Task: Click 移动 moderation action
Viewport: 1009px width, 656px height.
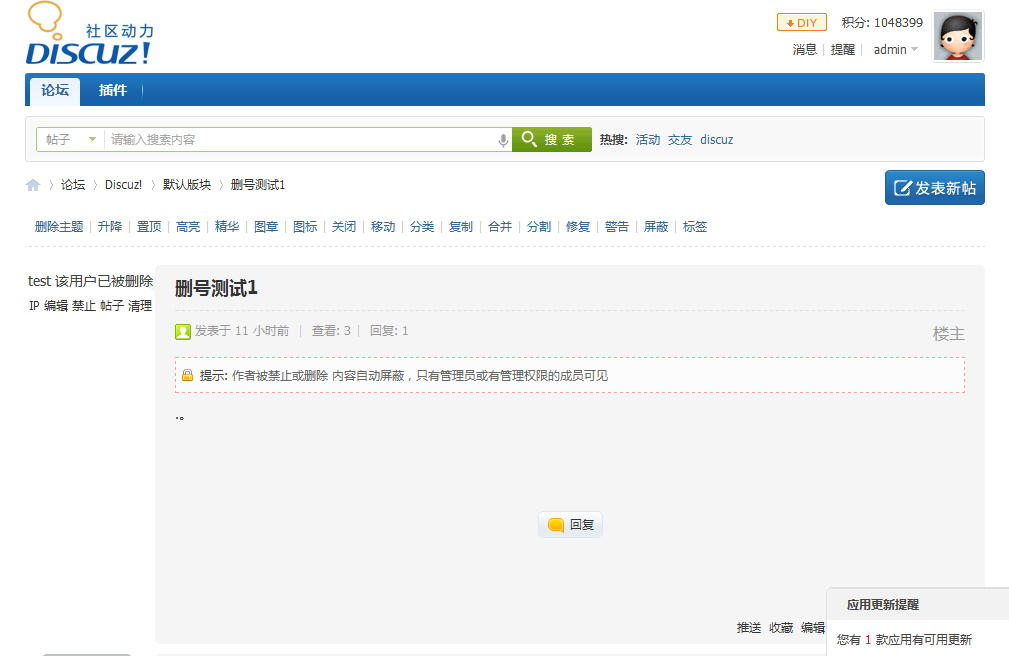Action: (383, 227)
